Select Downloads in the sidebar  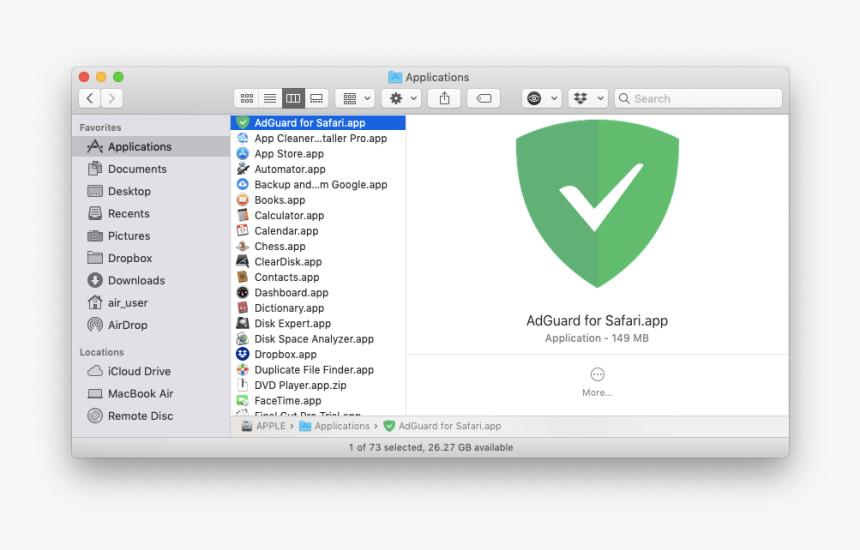coord(136,281)
